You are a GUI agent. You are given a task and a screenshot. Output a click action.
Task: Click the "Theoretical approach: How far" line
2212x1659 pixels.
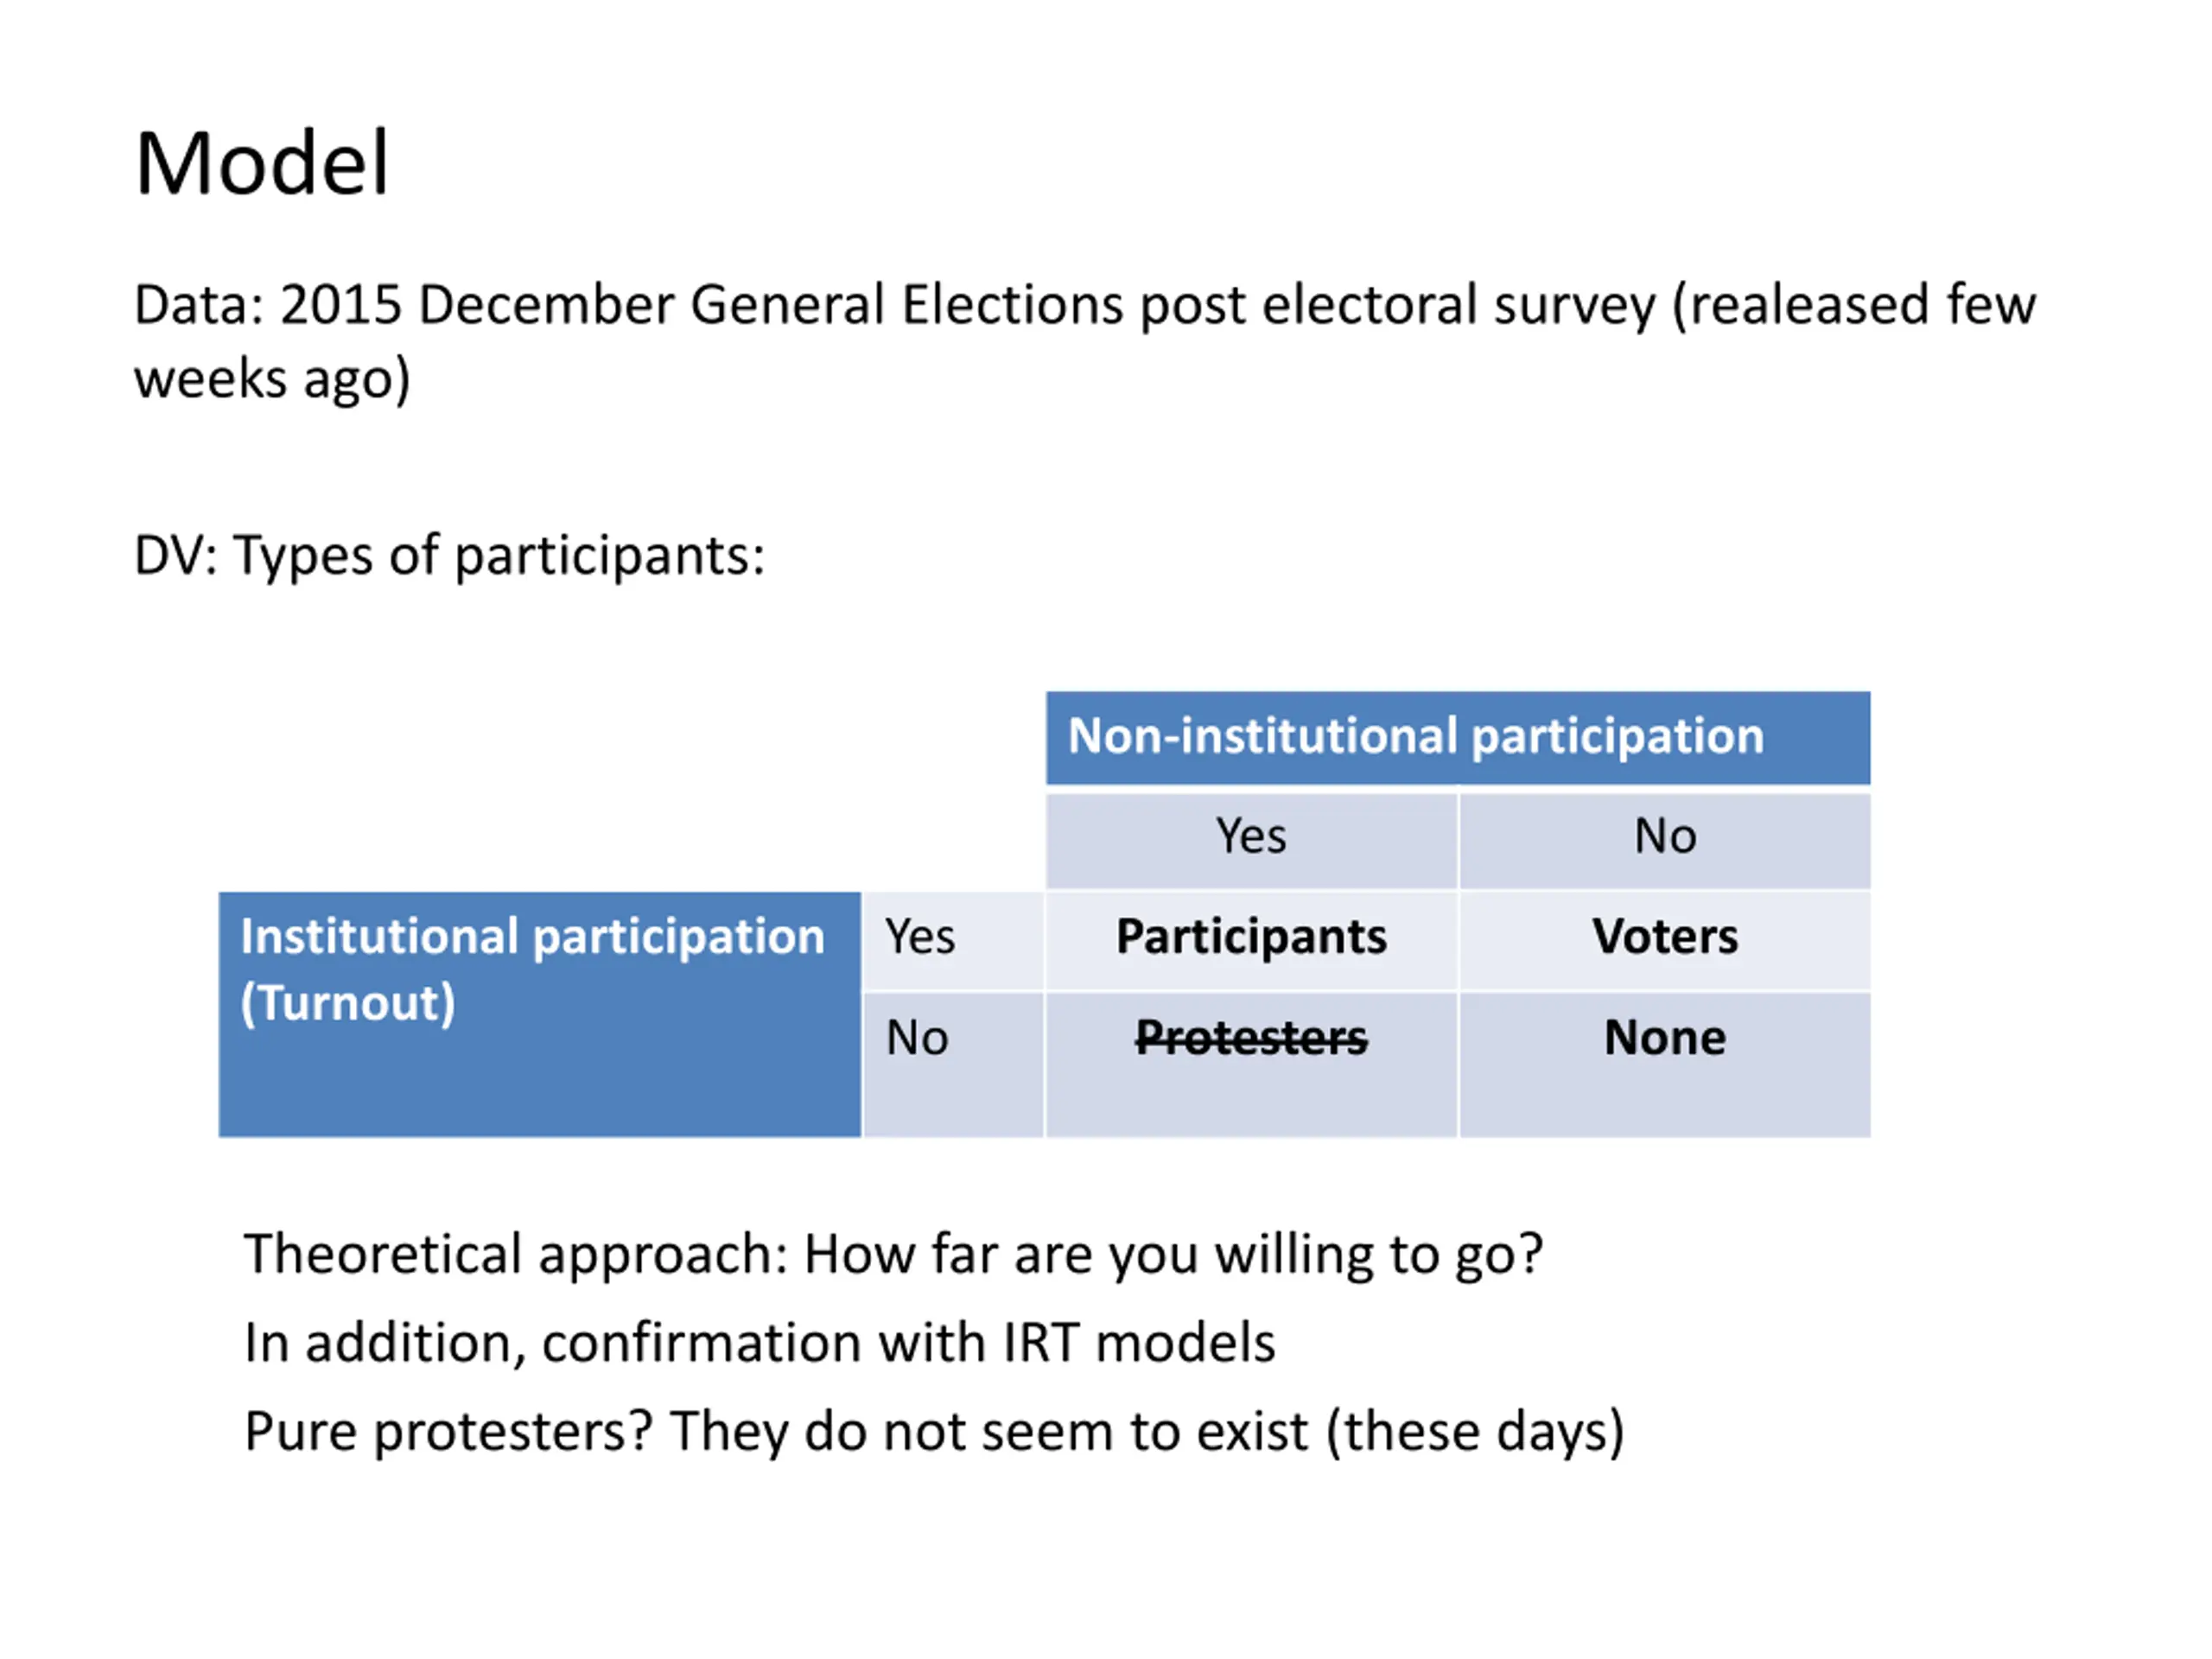[893, 1255]
